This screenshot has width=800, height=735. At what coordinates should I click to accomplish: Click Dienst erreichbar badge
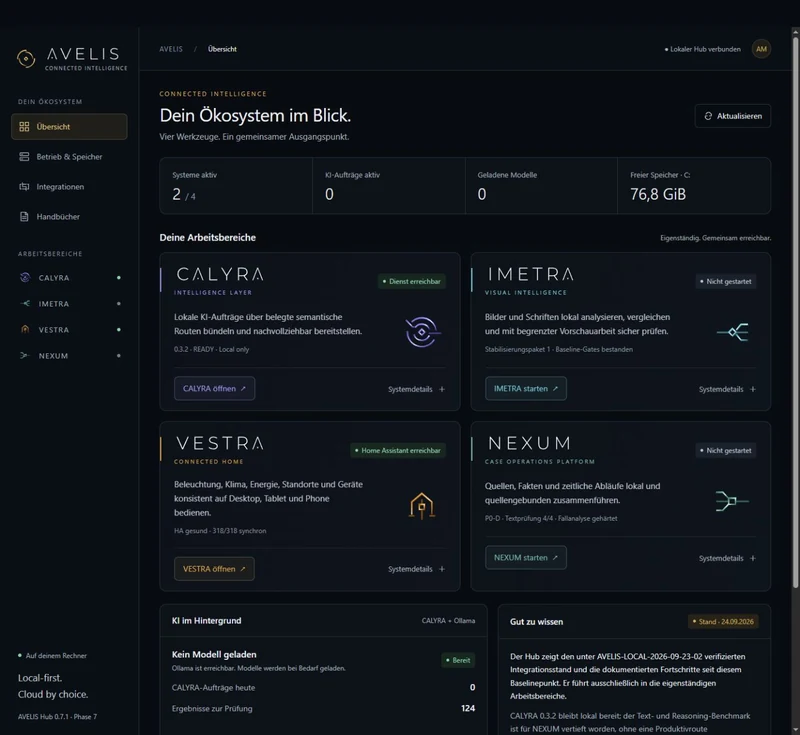[412, 282]
